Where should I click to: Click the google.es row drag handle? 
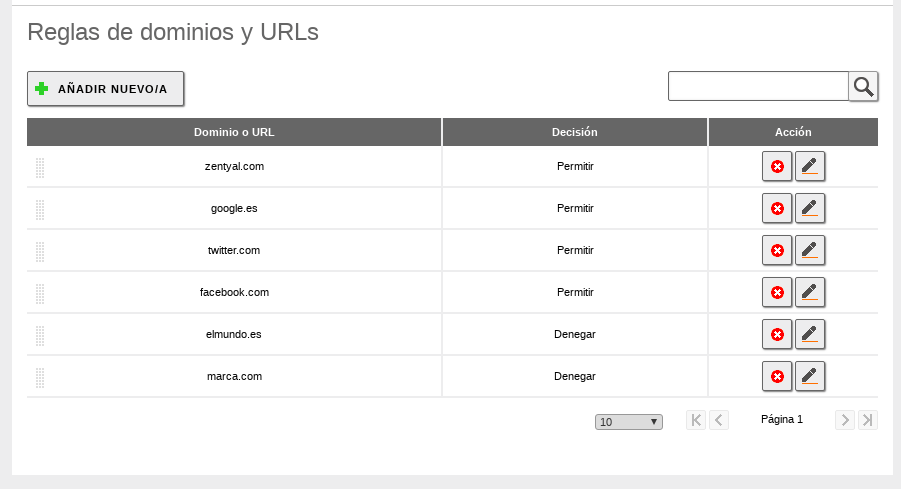[x=40, y=210]
